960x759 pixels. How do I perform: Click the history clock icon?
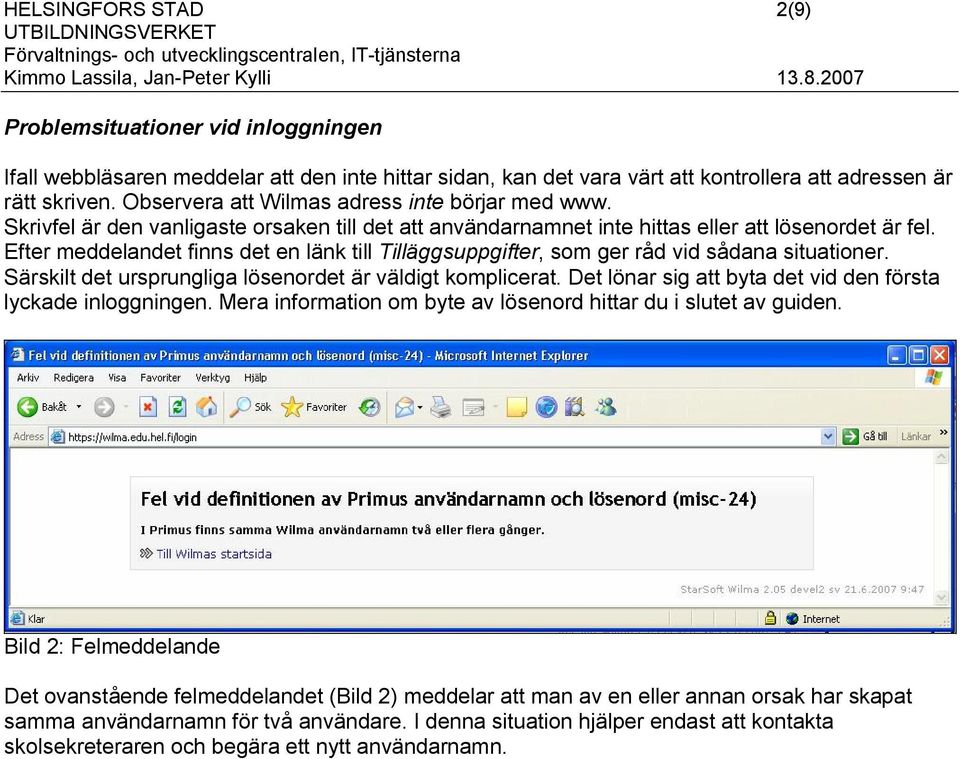(369, 407)
